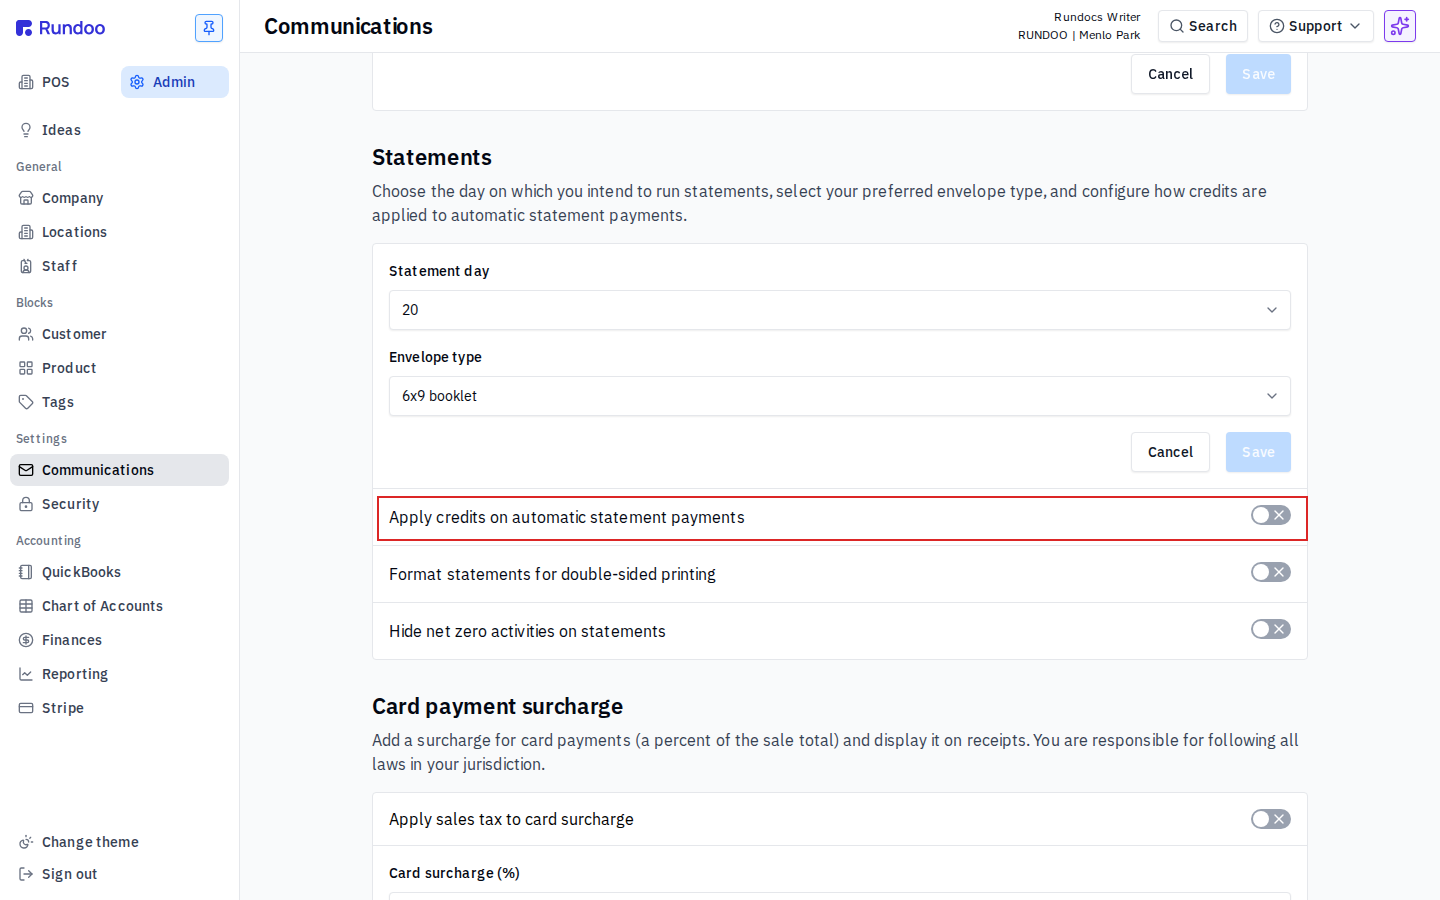Click Cancel in the Statements section
Image resolution: width=1440 pixels, height=900 pixels.
1170,452
